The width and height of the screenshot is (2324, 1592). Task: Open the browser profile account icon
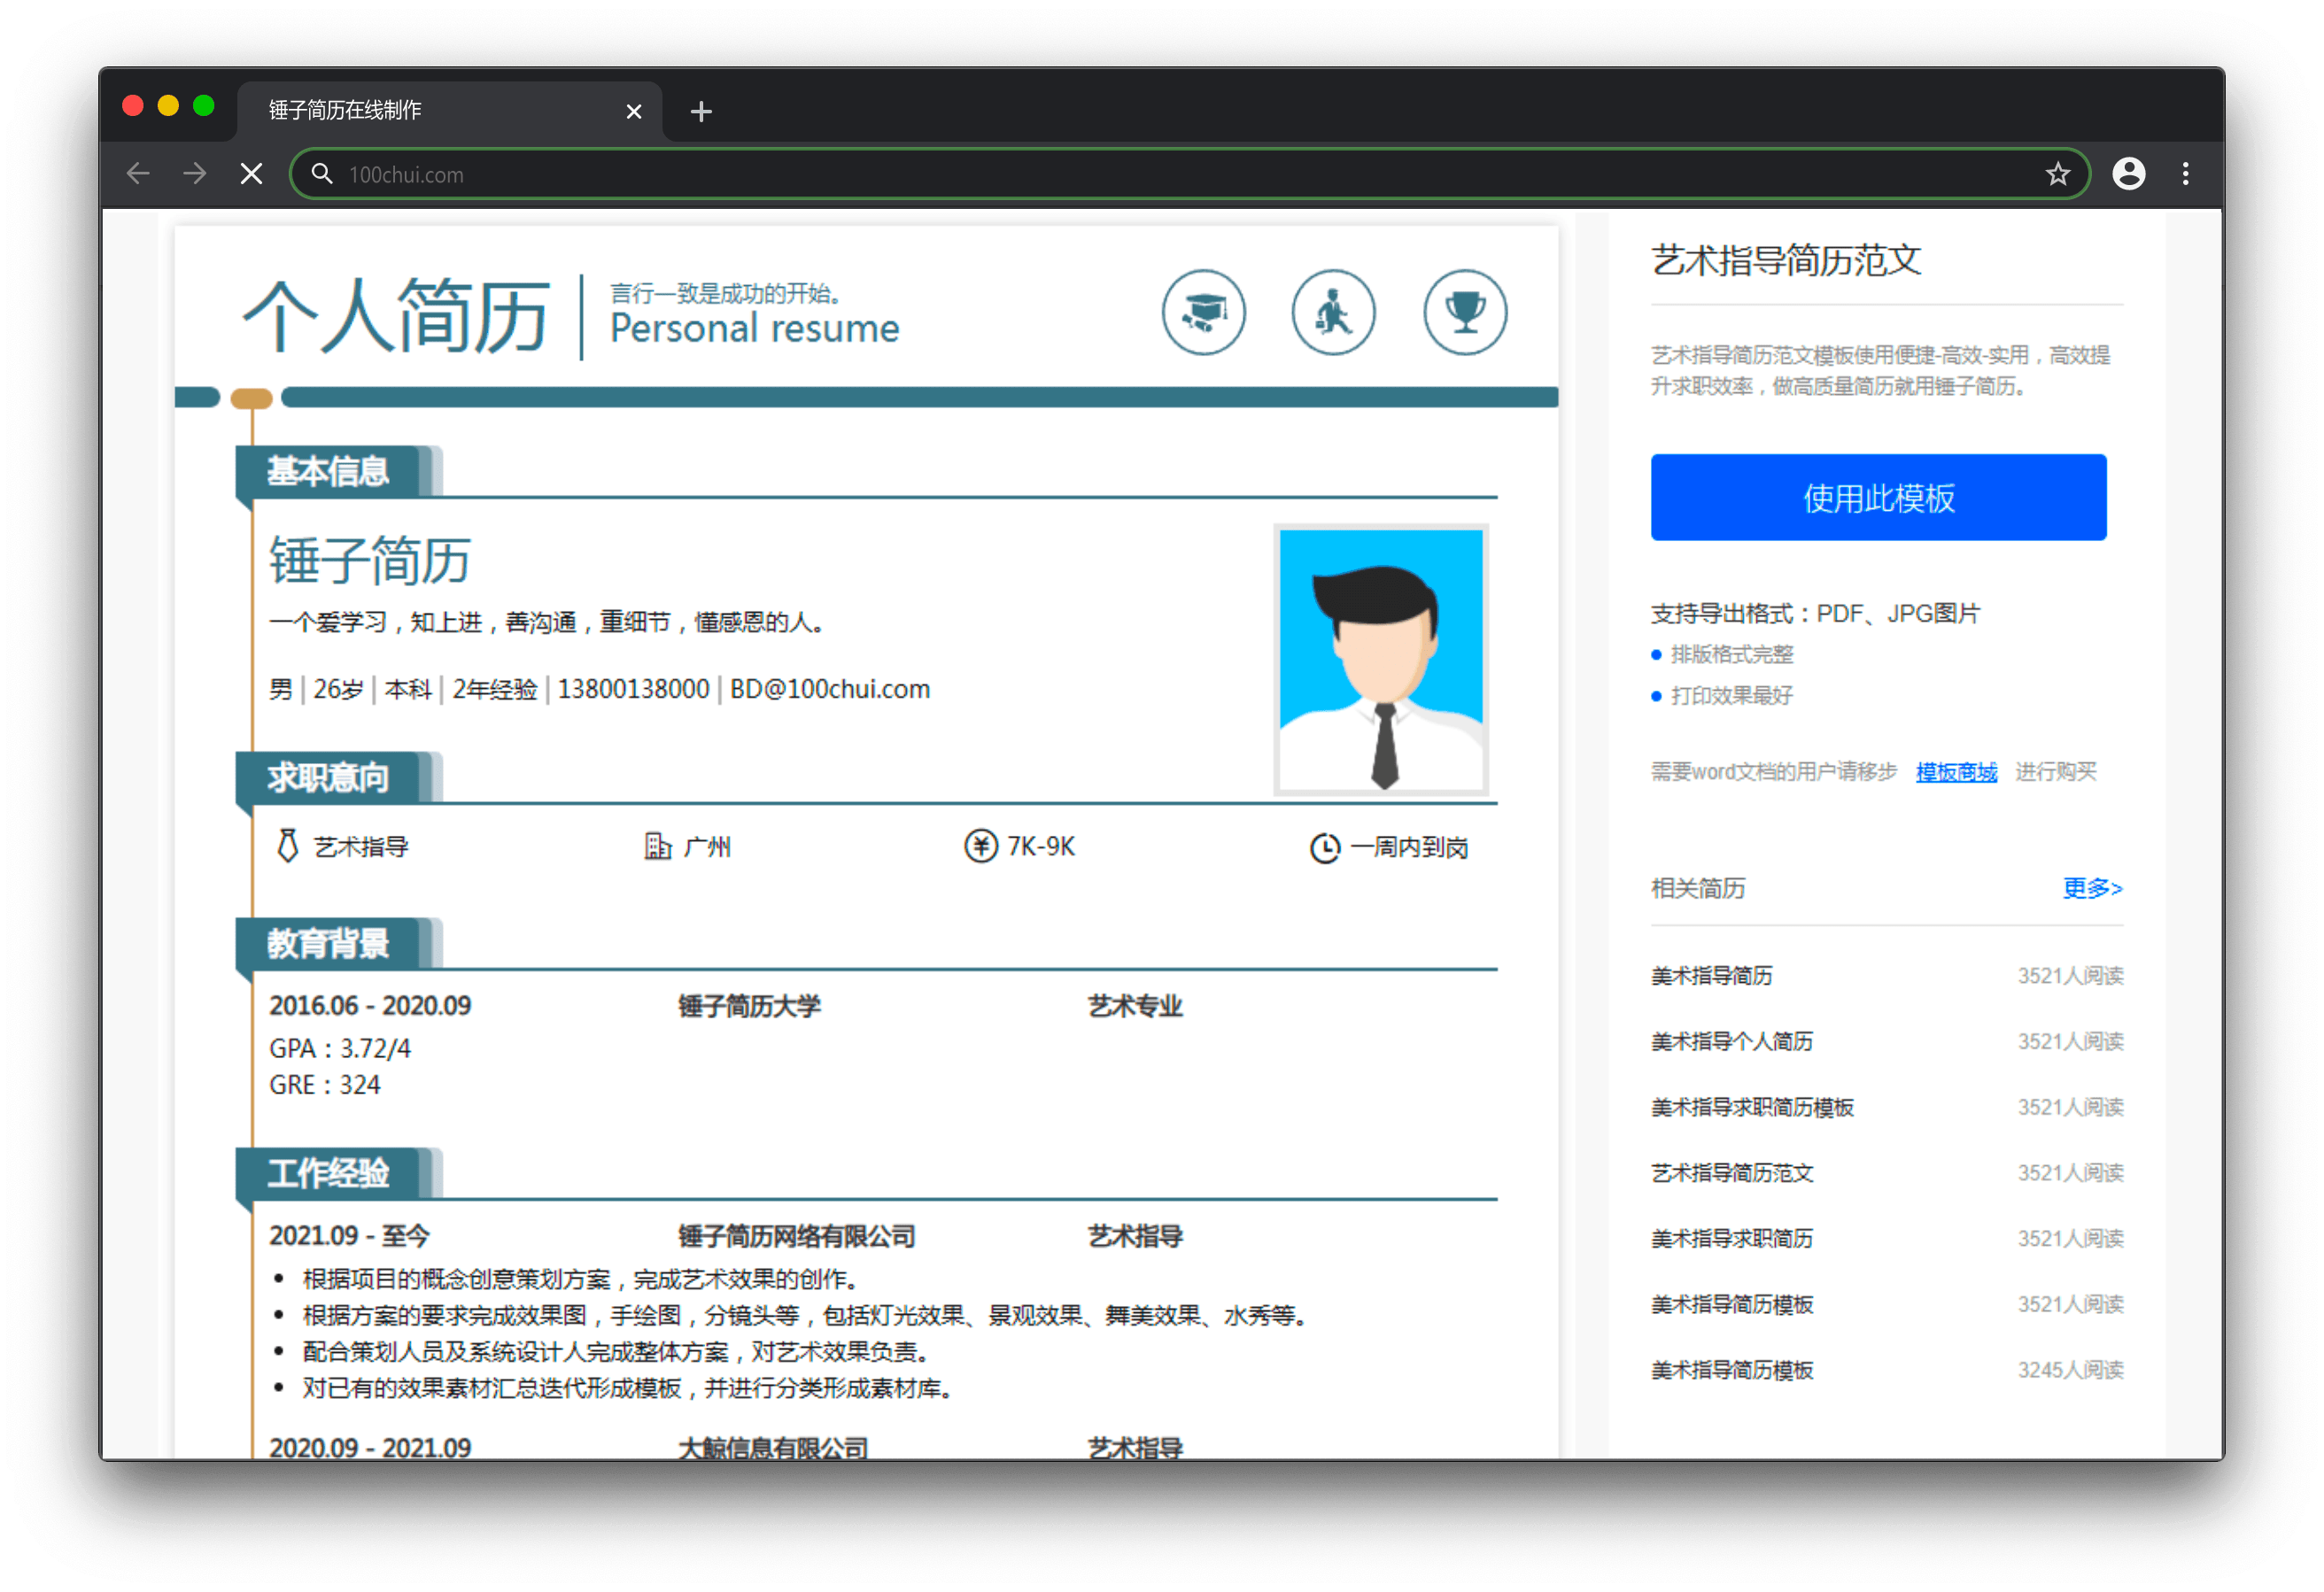pos(2128,174)
